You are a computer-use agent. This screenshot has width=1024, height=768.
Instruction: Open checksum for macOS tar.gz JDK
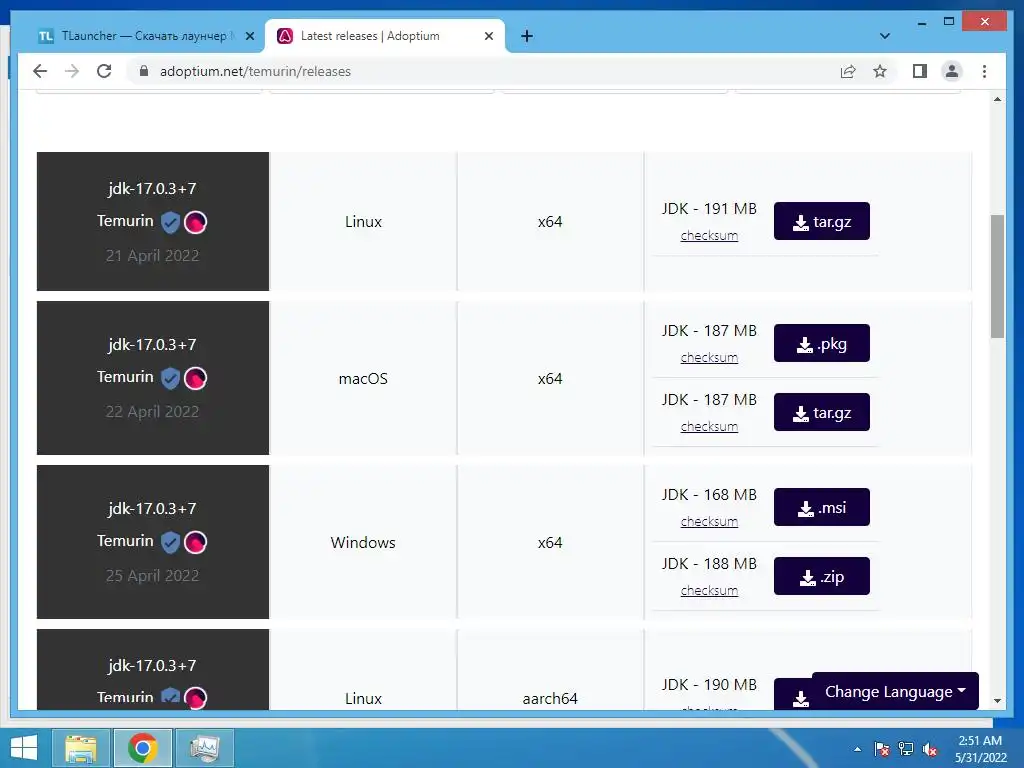709,426
